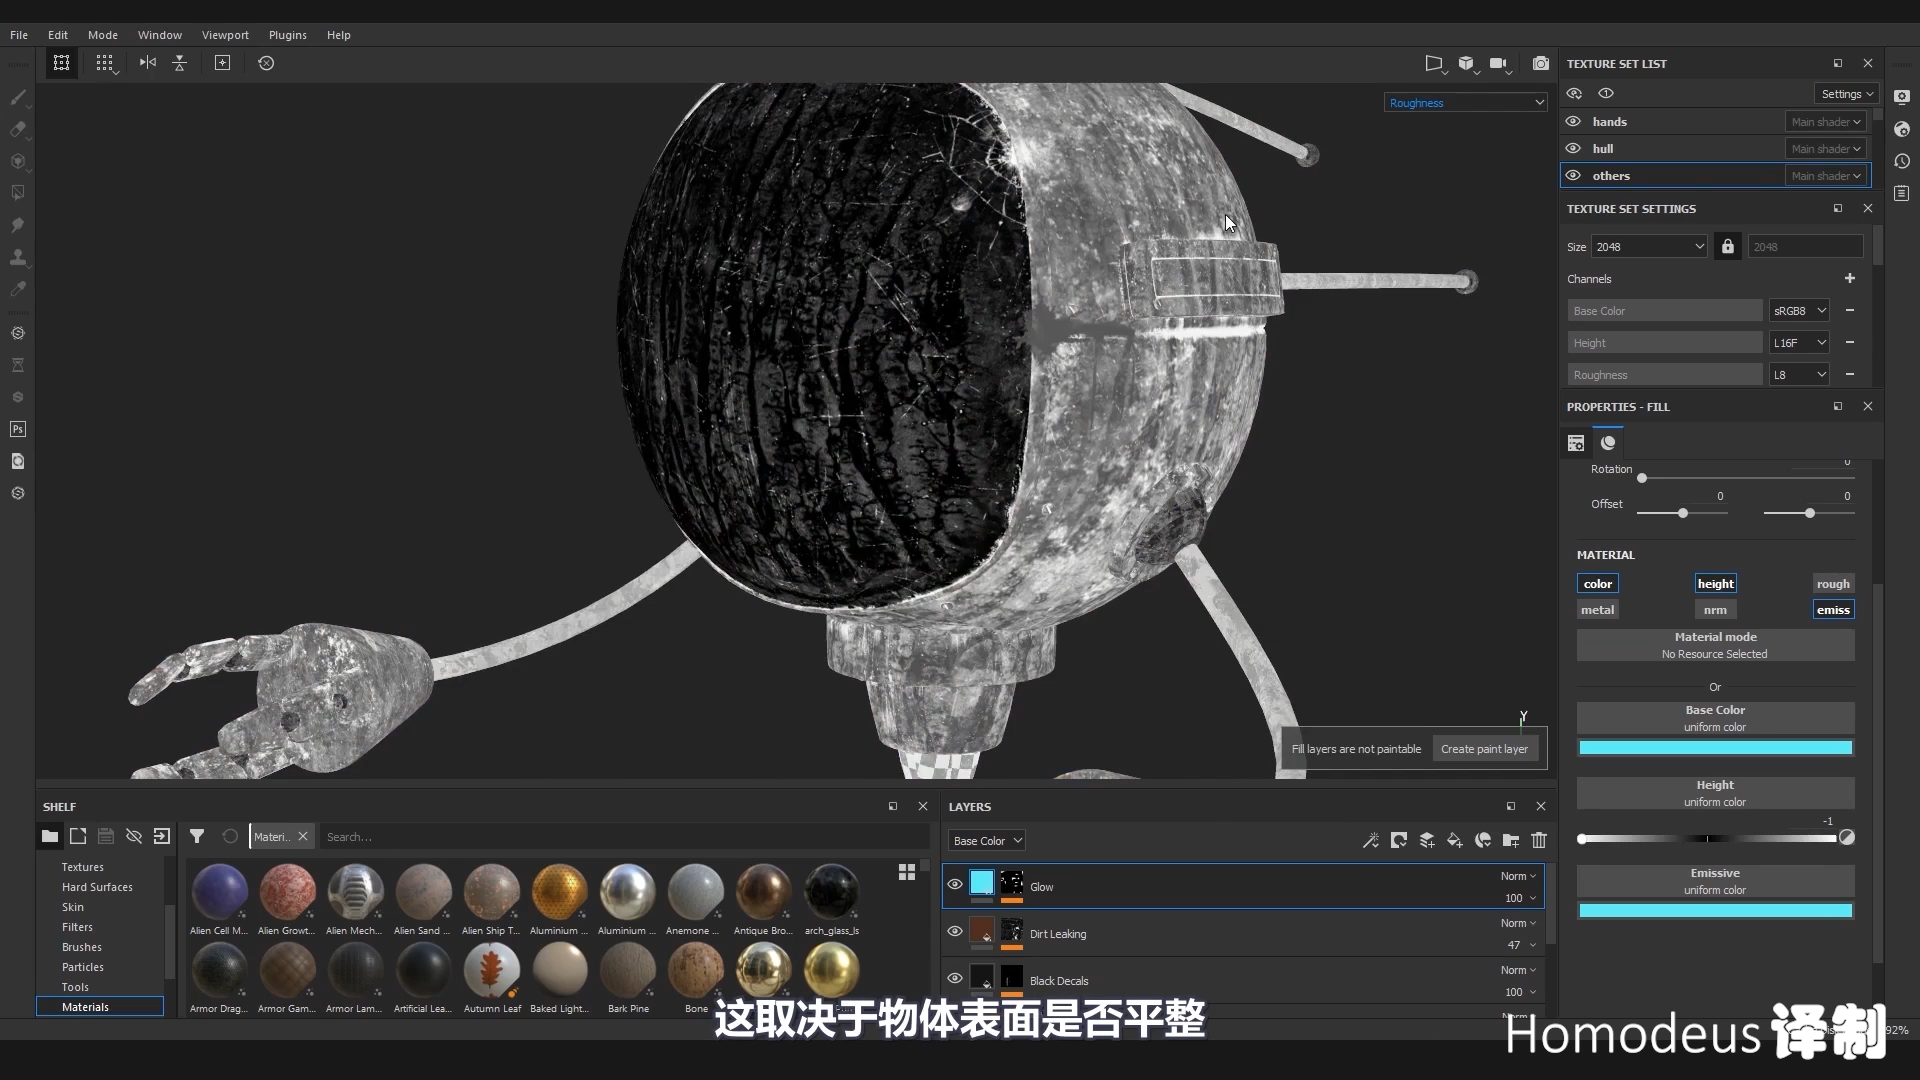Screen dimensions: 1920x1080
Task: Click the Create paint layer button
Action: (x=1484, y=749)
